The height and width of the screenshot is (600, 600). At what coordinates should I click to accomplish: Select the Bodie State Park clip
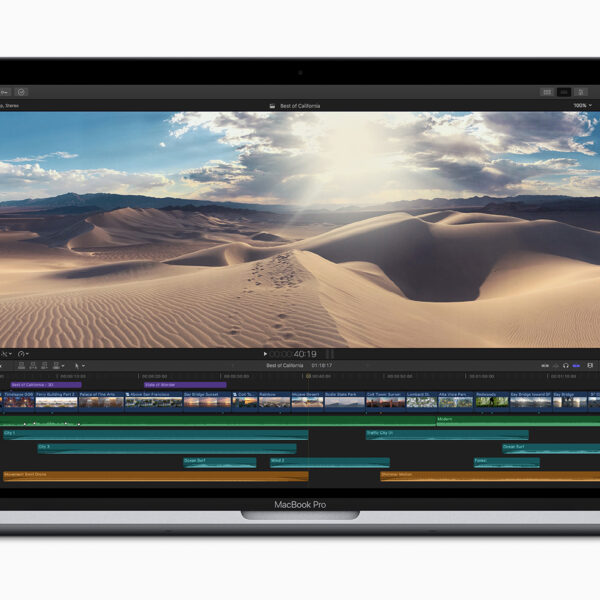[345, 402]
